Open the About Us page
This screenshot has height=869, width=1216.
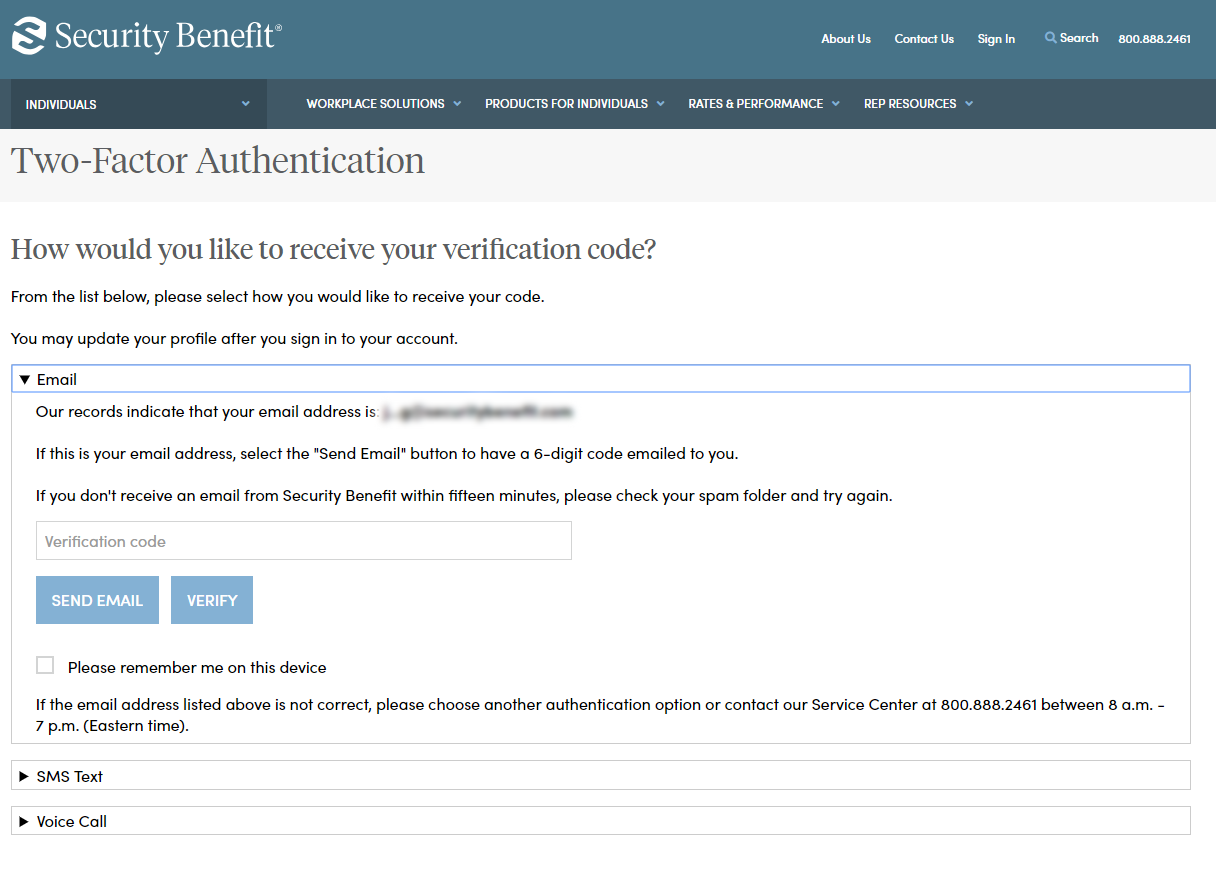(846, 39)
